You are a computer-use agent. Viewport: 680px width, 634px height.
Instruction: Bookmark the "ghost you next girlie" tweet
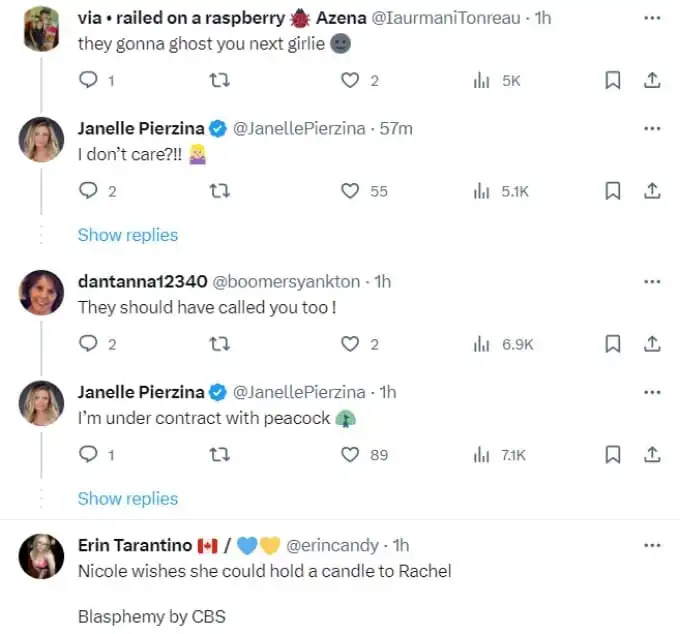coord(612,80)
